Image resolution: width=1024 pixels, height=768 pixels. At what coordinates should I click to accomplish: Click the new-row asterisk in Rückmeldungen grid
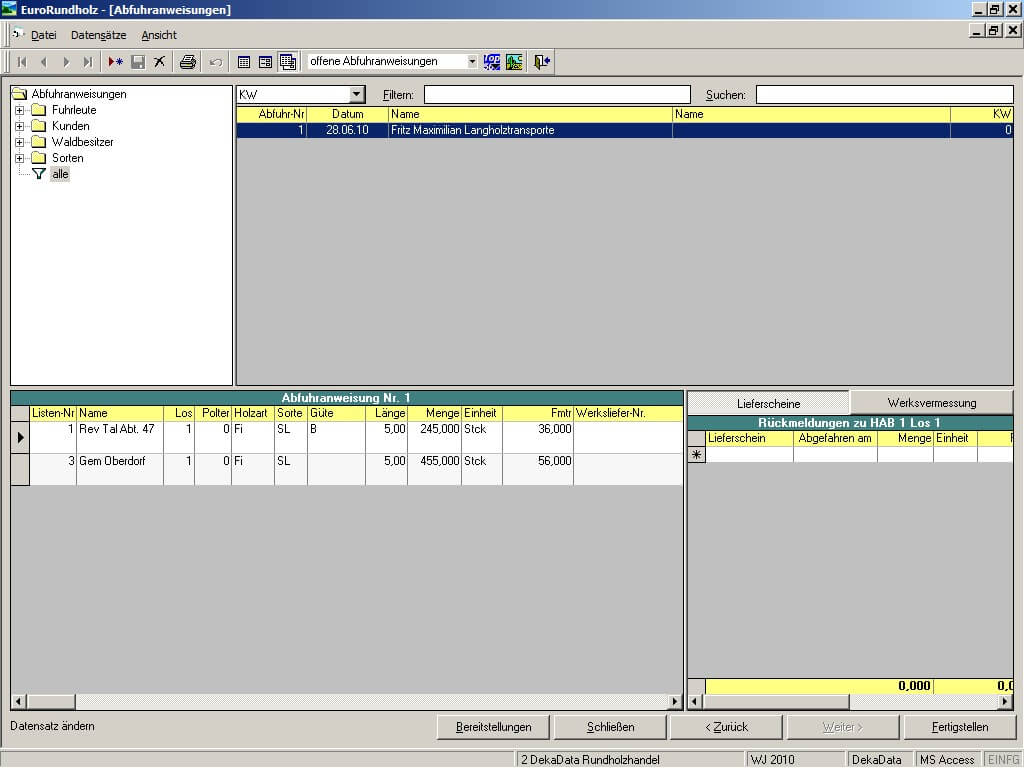pyautogui.click(x=697, y=455)
